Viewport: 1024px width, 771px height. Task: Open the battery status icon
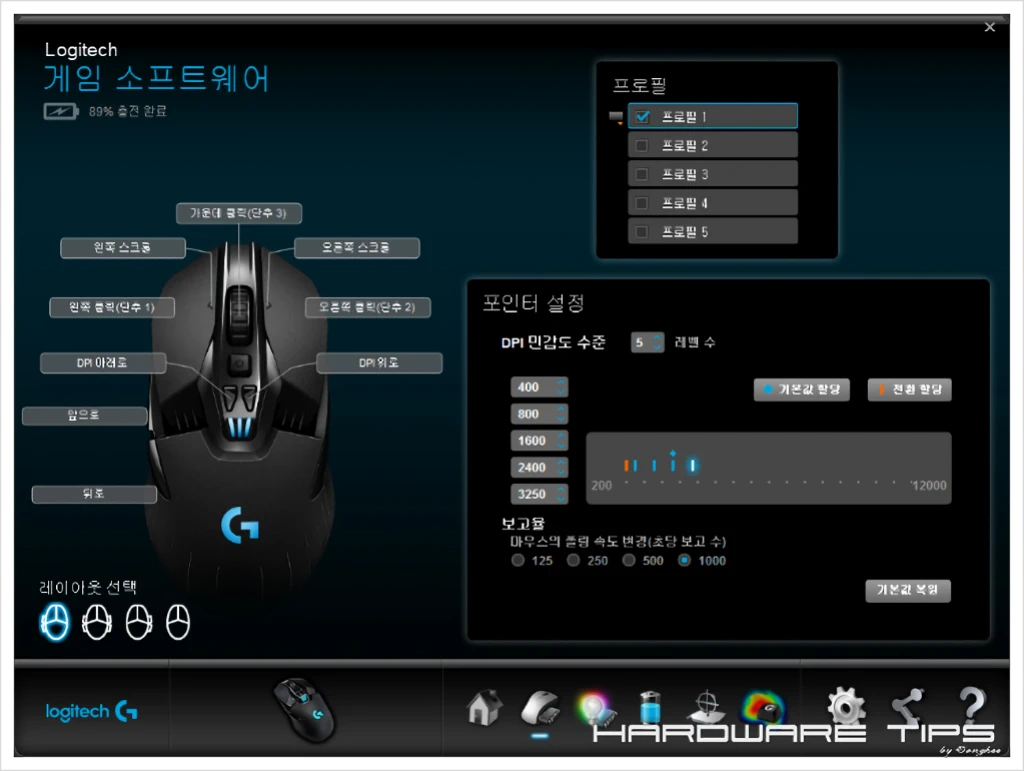pyautogui.click(x=650, y=708)
